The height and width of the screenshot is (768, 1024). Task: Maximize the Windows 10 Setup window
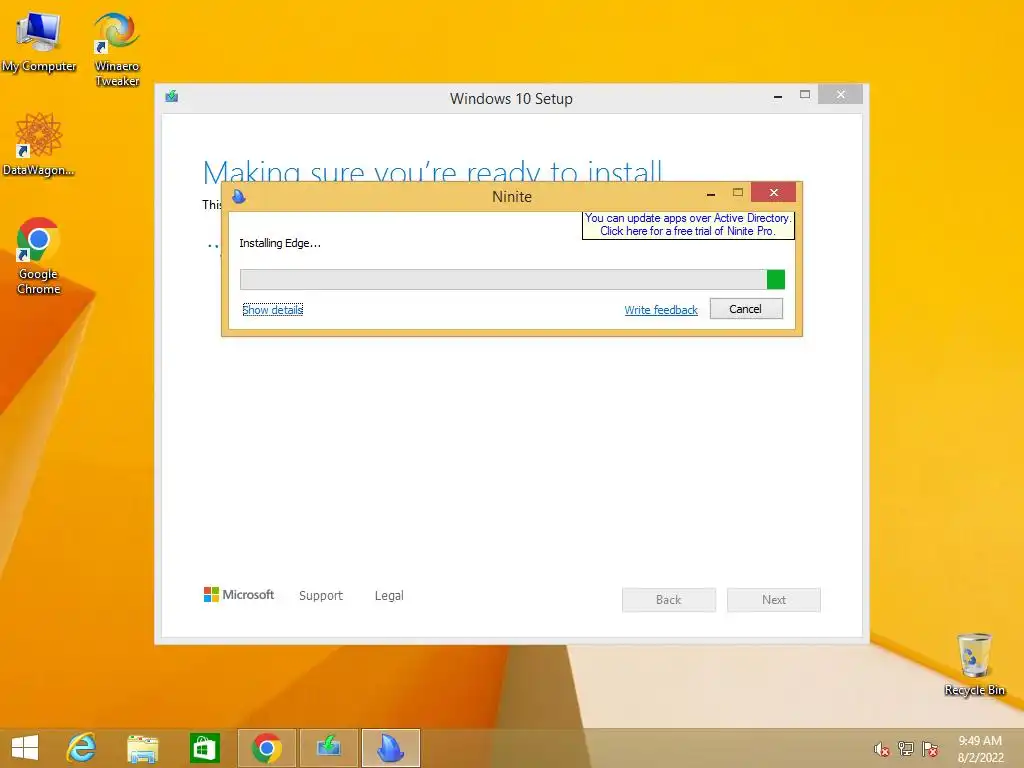(x=805, y=95)
